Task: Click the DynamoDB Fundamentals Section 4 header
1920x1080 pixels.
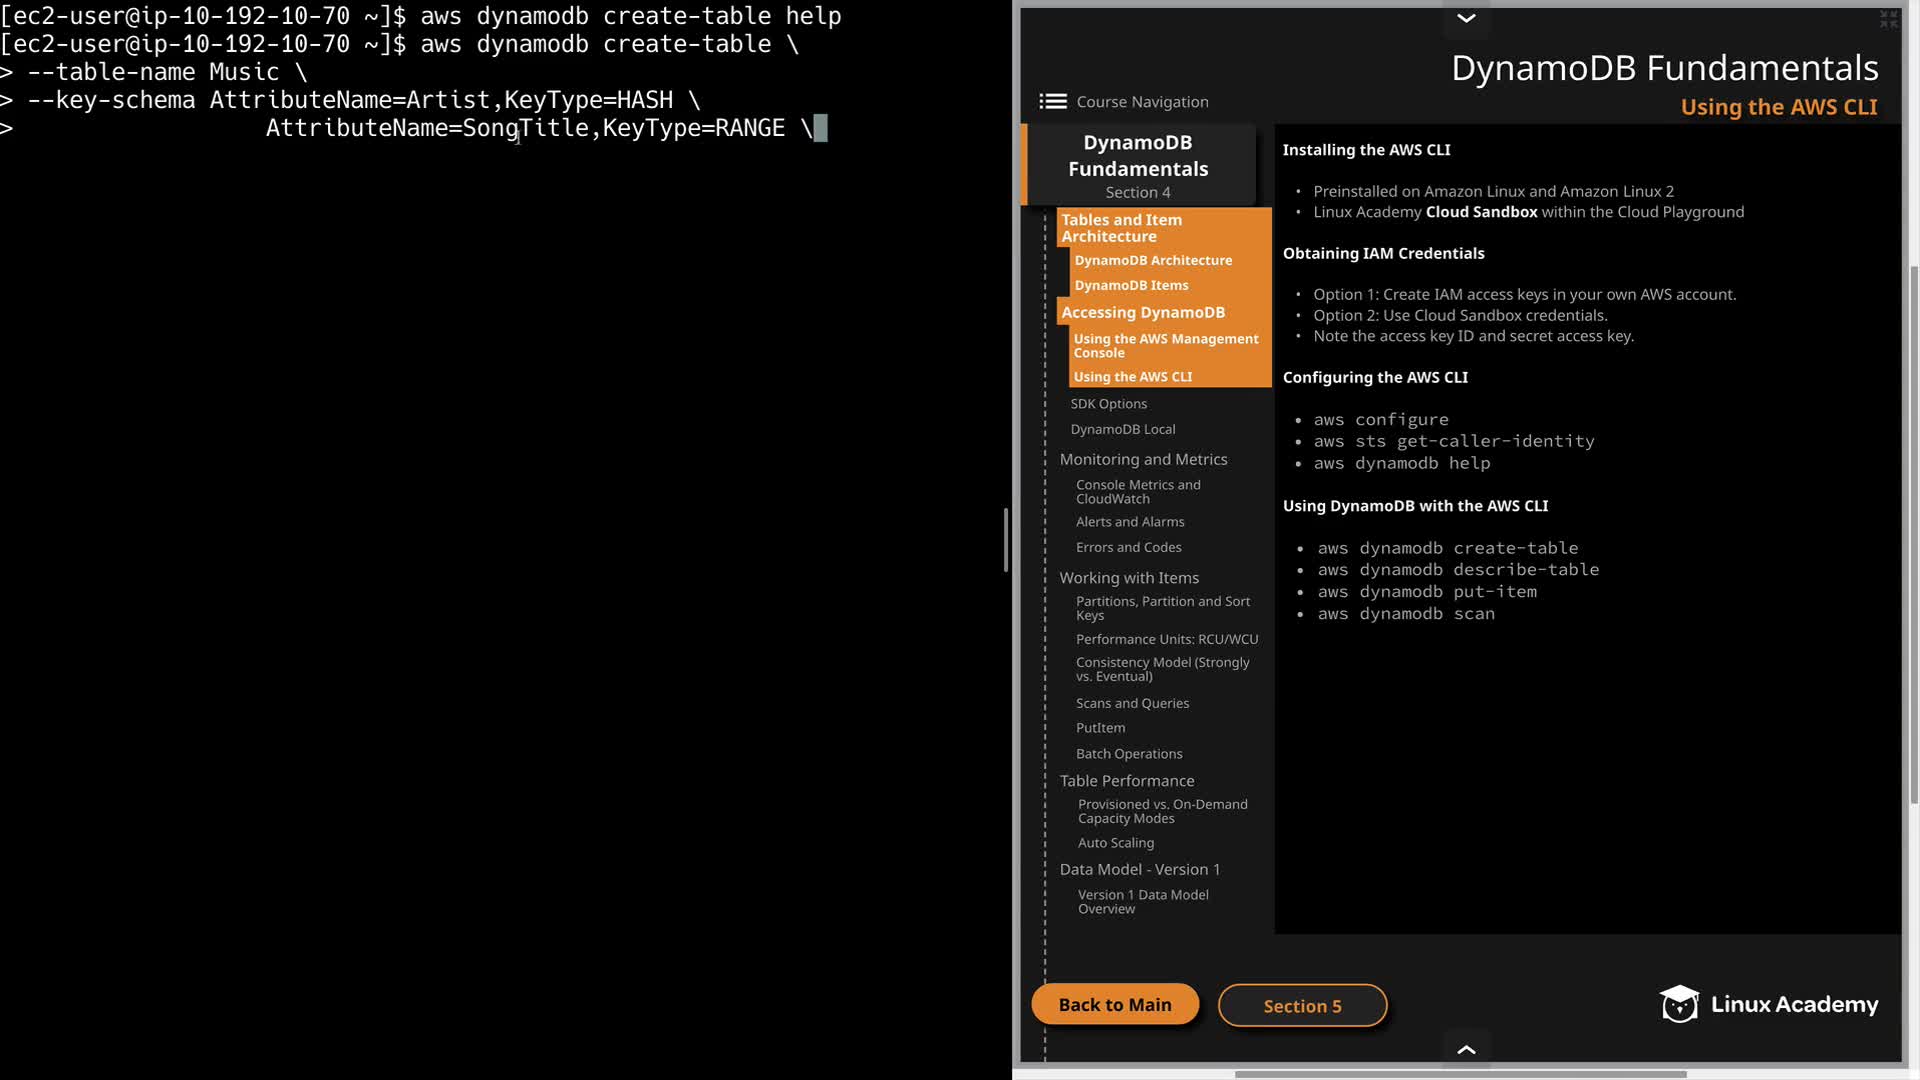Action: (1138, 165)
